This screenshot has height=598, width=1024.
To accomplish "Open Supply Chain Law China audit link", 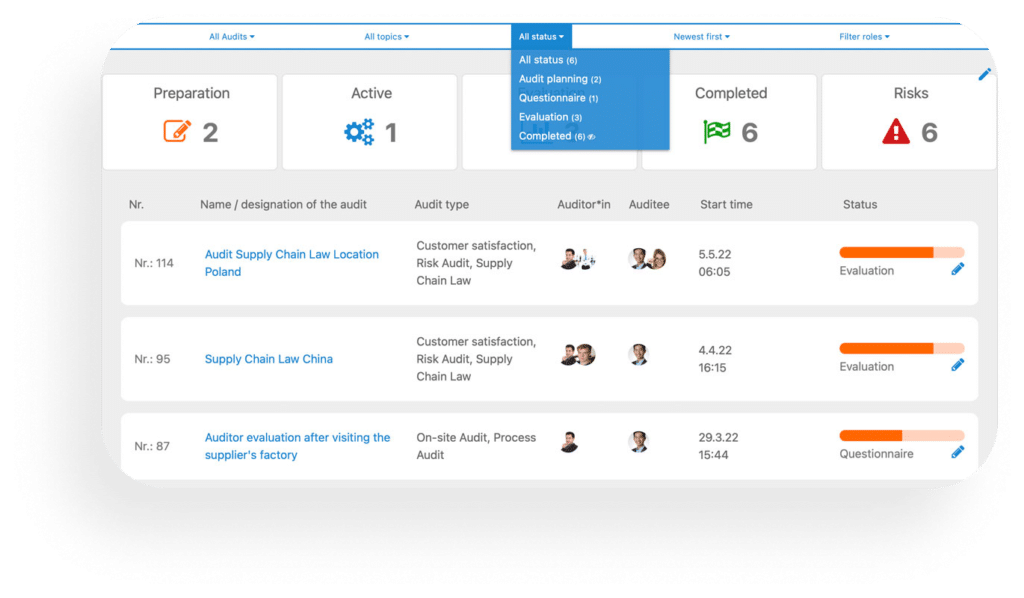I will pyautogui.click(x=268, y=359).
